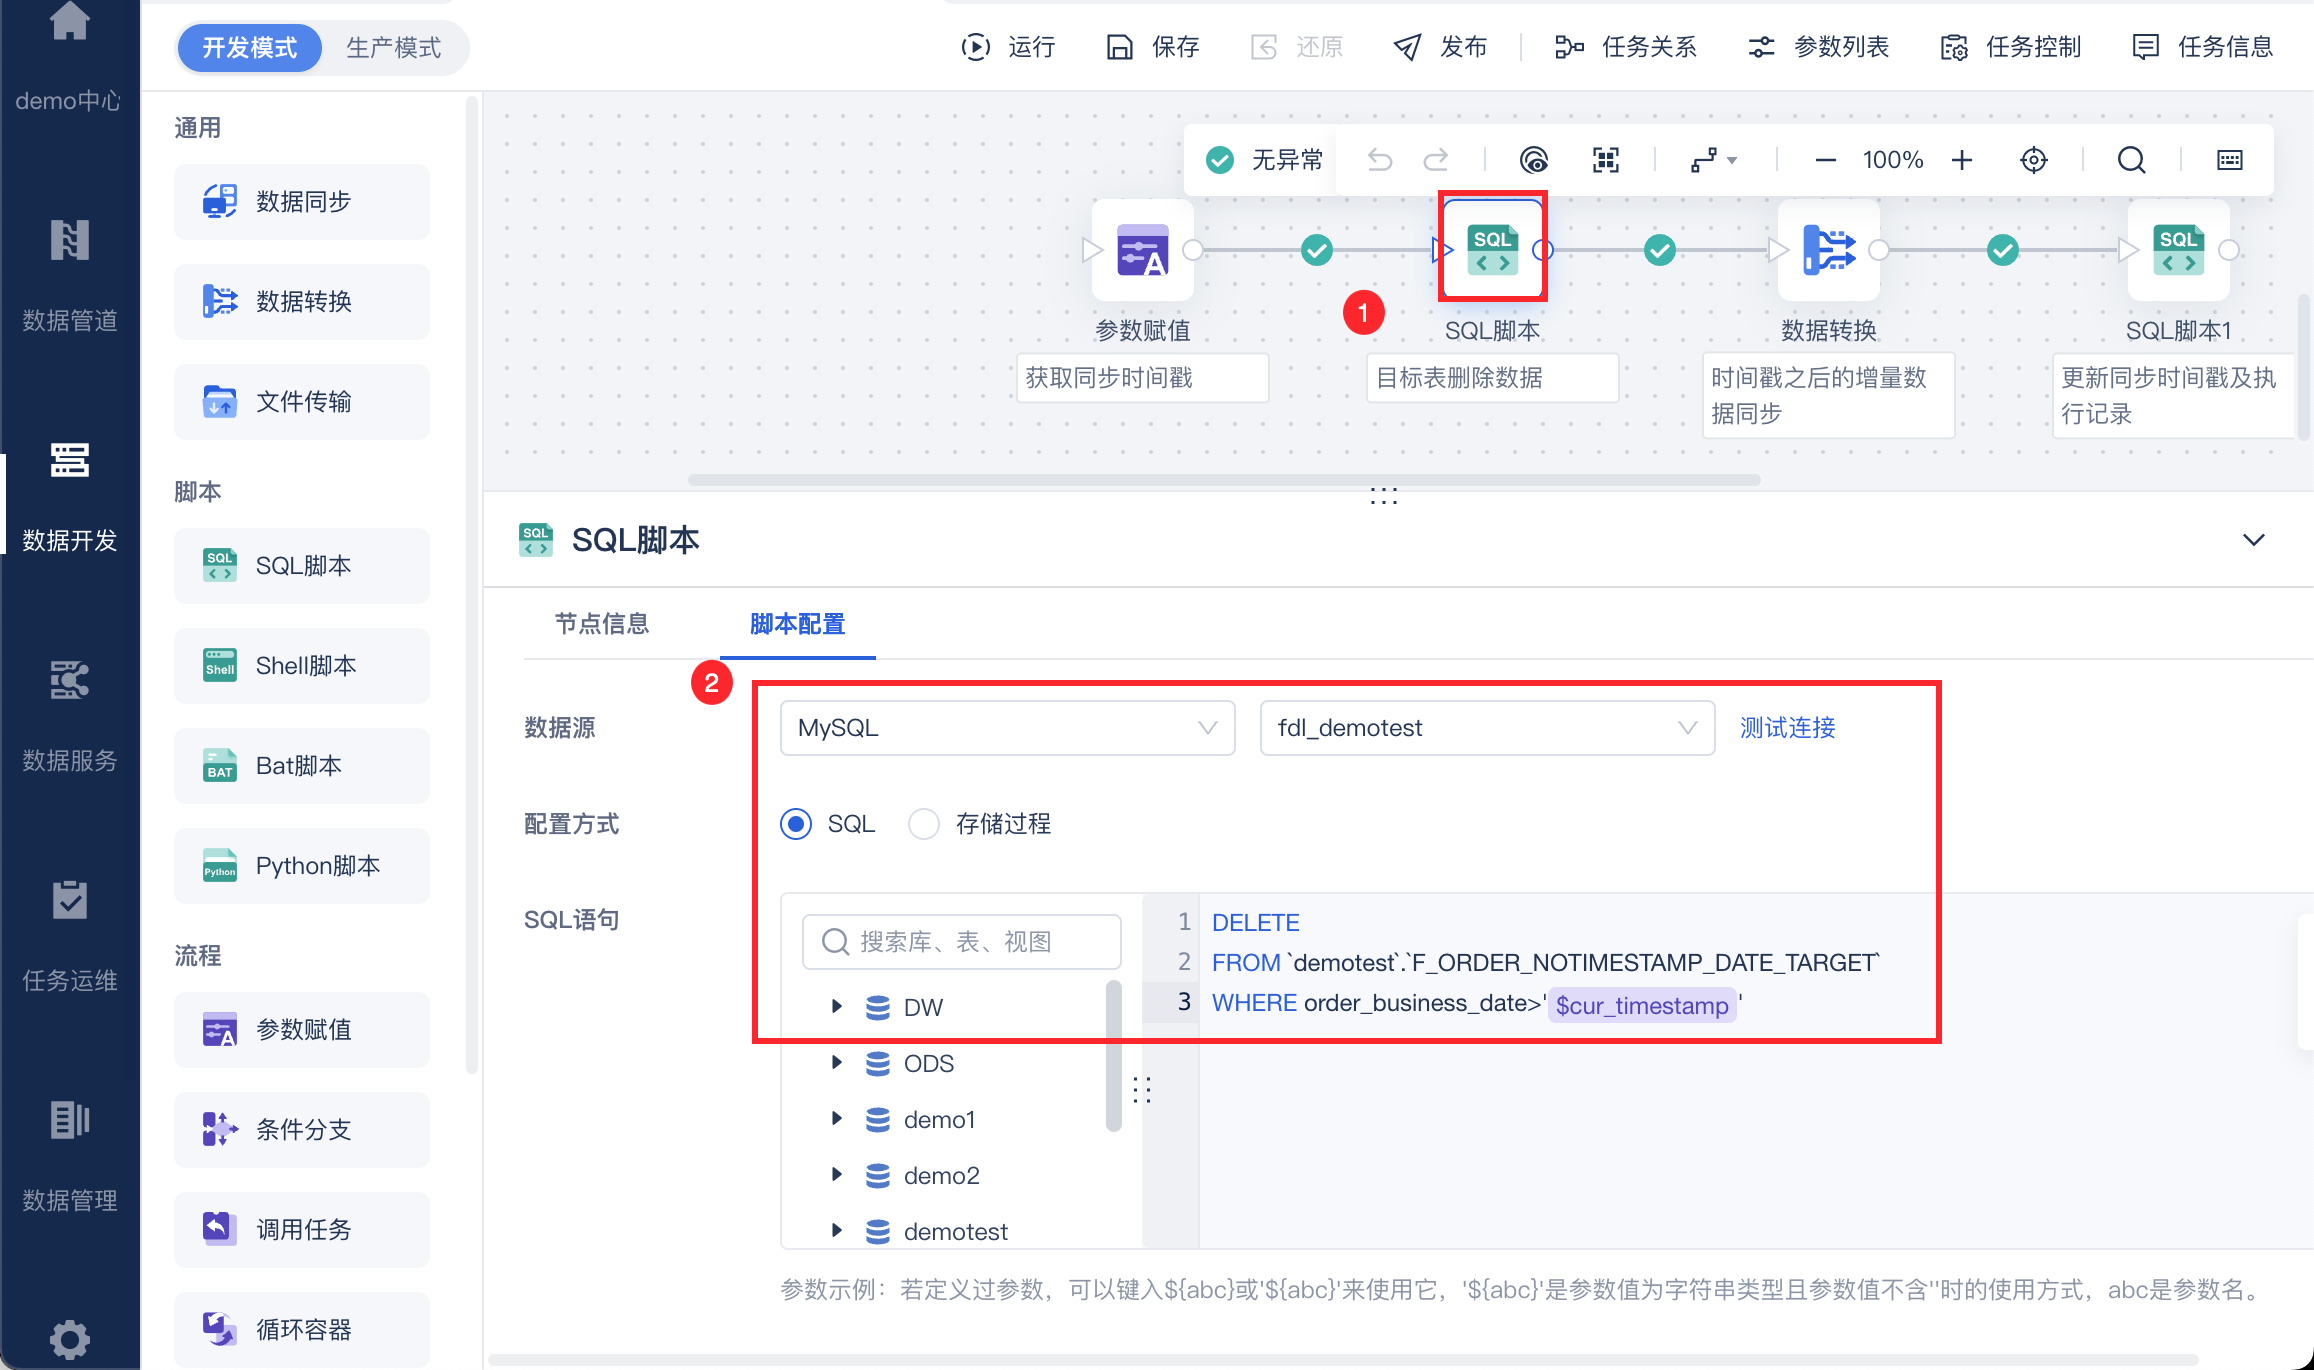This screenshot has width=2314, height=1370.
Task: Toggle the preview eye icon on canvas toolbar
Action: click(1535, 159)
